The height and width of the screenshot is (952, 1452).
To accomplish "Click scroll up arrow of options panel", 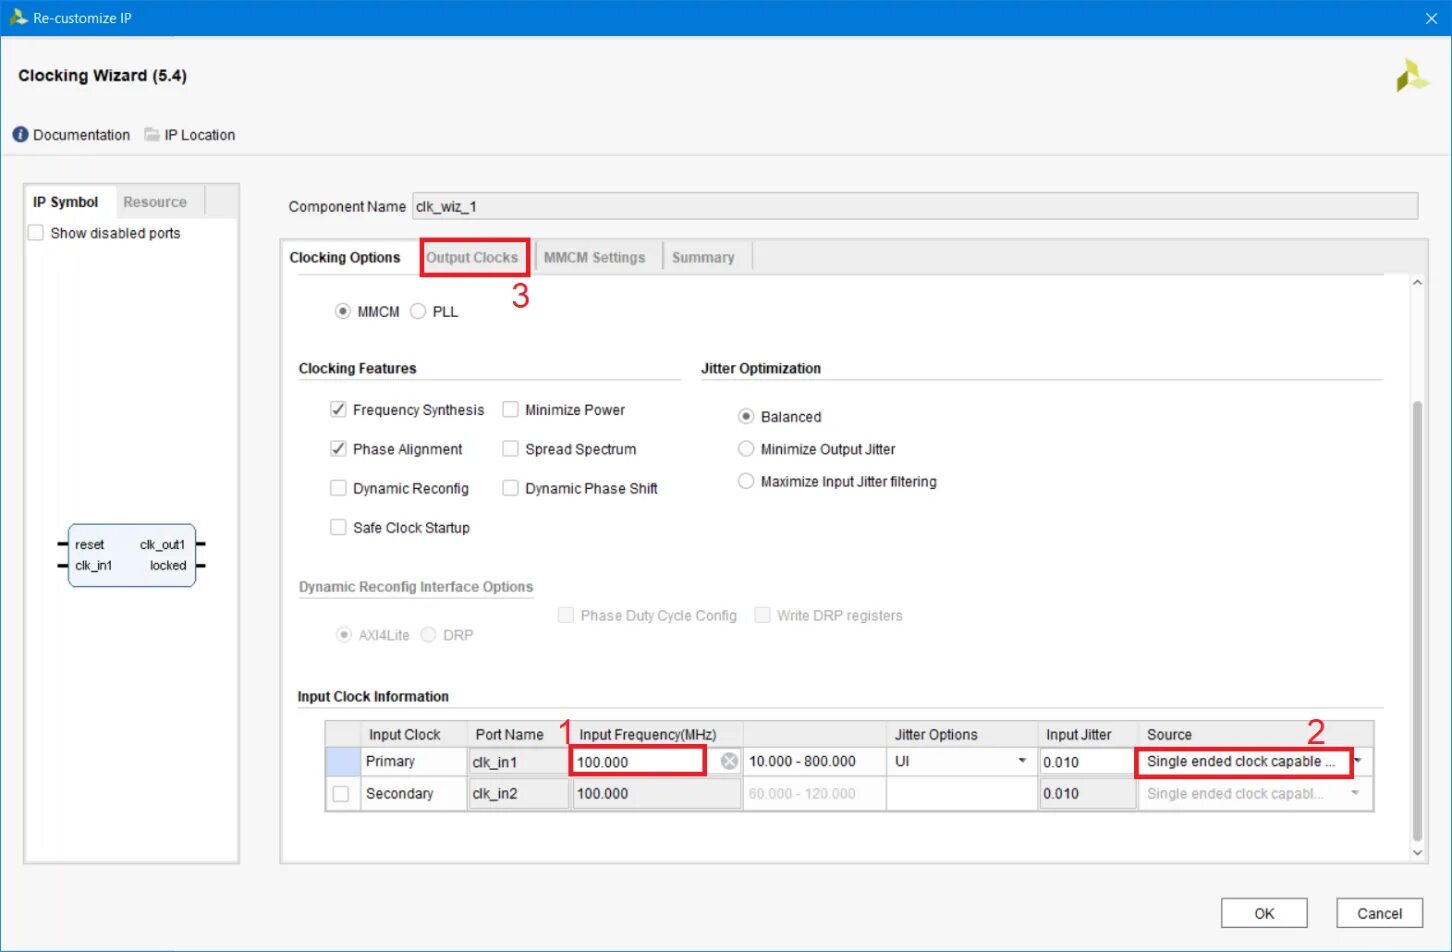I will pos(1417,283).
